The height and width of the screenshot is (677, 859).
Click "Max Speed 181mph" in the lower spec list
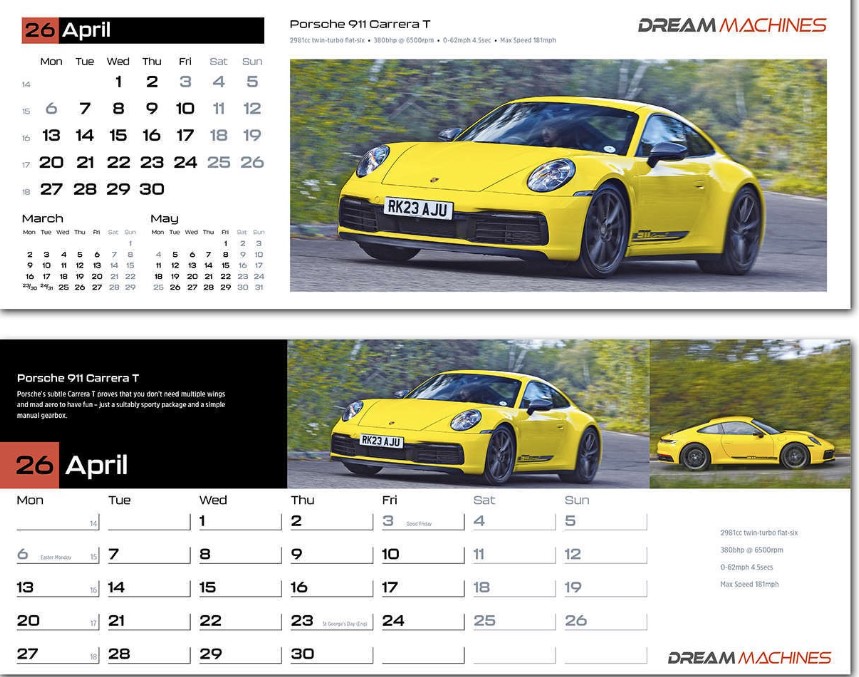tap(749, 584)
